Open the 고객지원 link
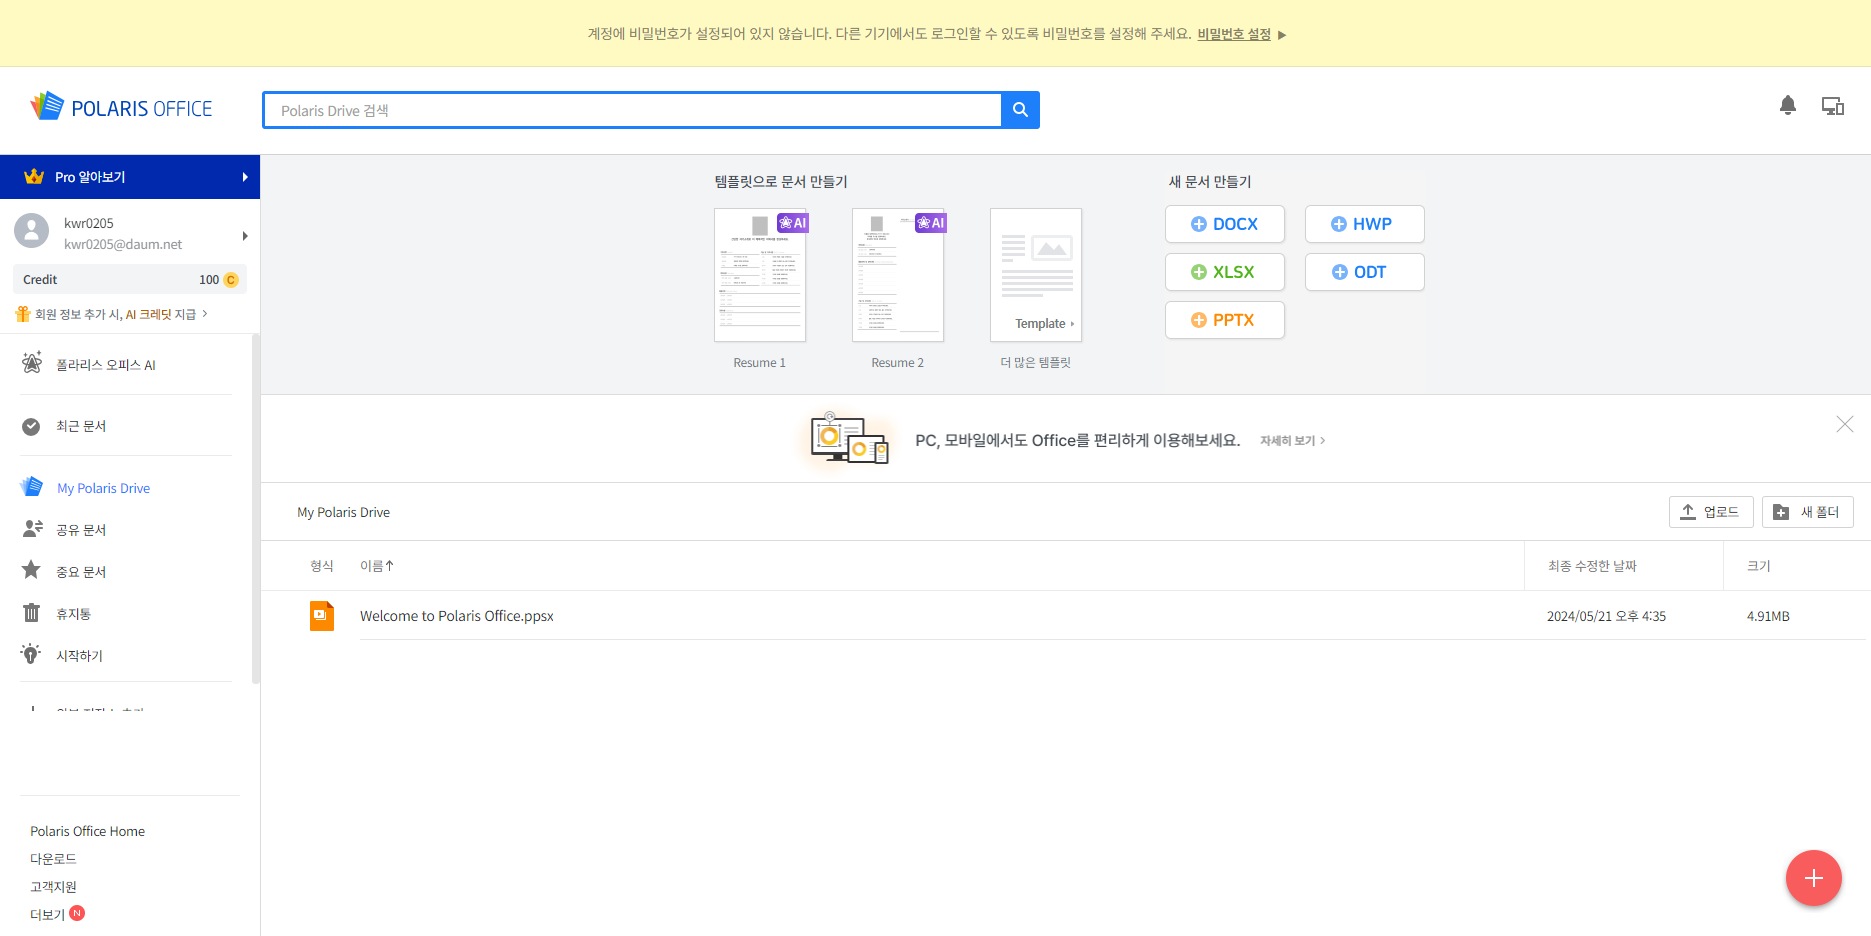The width and height of the screenshot is (1871, 936). [x=53, y=887]
